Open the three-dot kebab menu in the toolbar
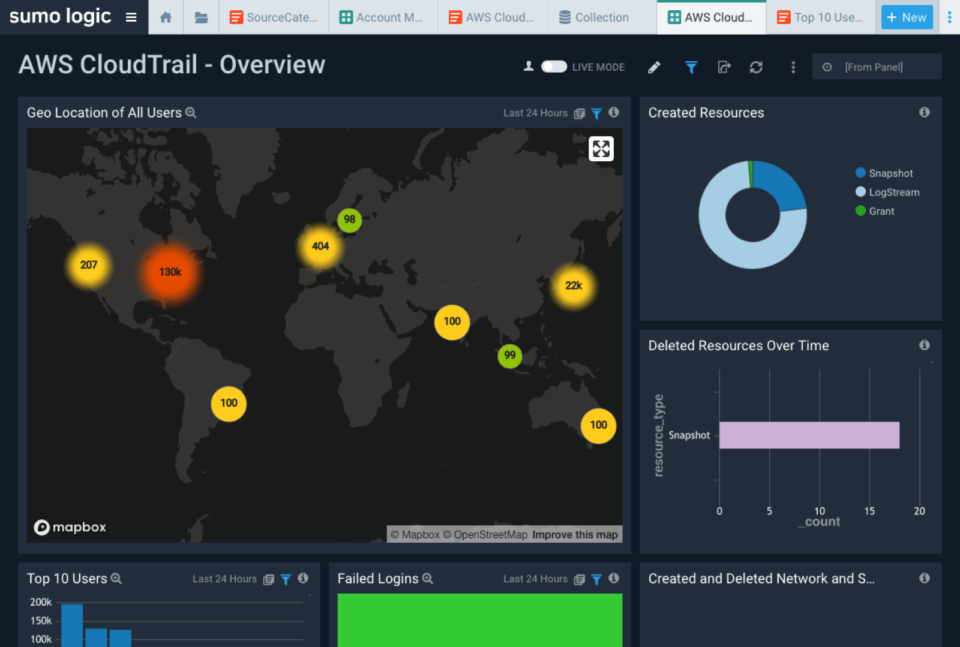The height and width of the screenshot is (647, 960). coord(792,67)
